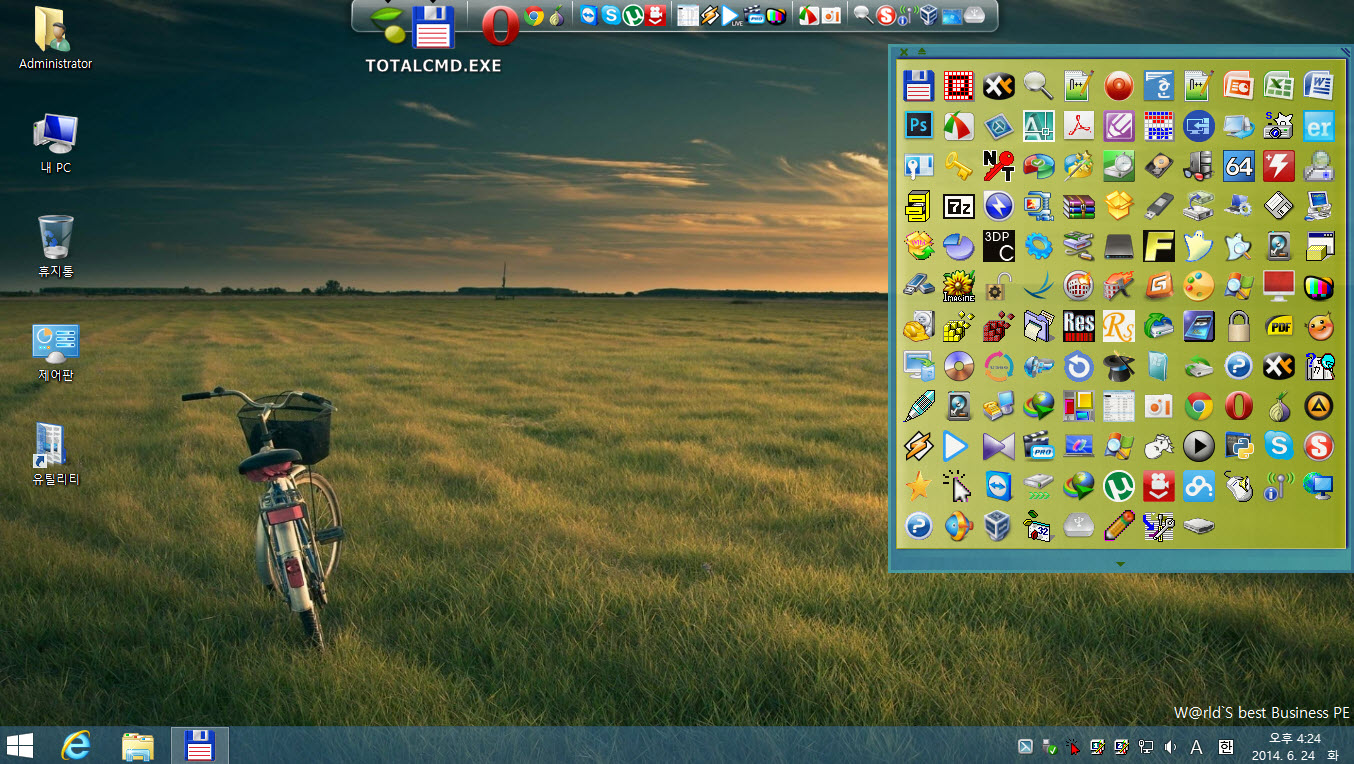Image resolution: width=1354 pixels, height=764 pixels.
Task: Open Chrome in the top dock
Action: coord(534,16)
